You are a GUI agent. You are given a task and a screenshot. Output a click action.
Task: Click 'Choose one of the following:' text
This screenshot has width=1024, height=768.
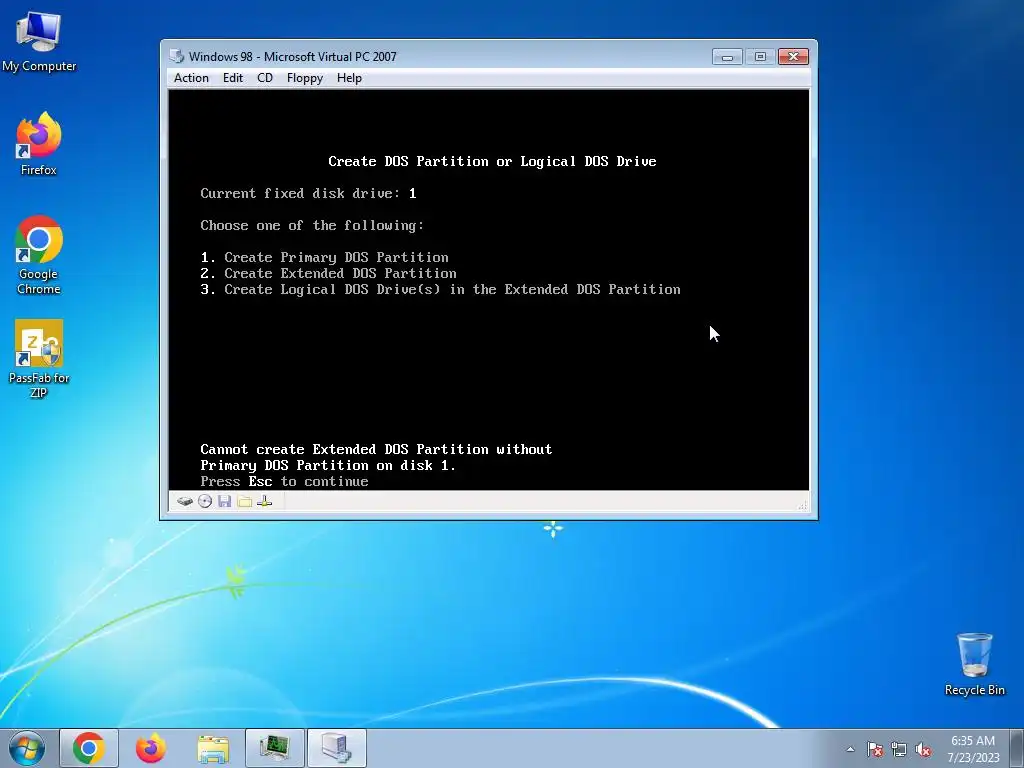pos(312,225)
